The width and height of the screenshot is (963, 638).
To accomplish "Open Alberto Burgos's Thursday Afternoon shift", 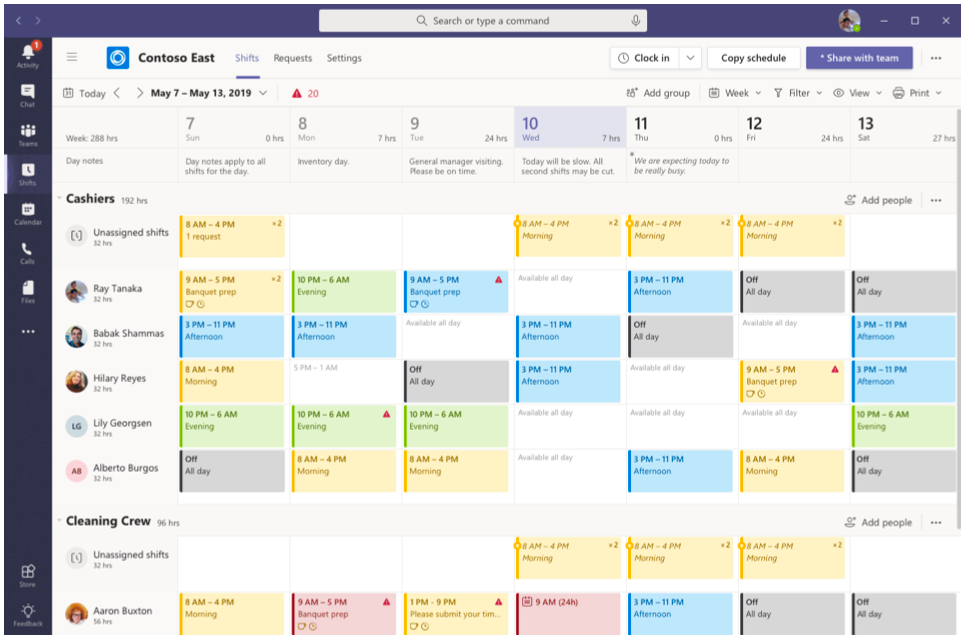I will [x=680, y=471].
